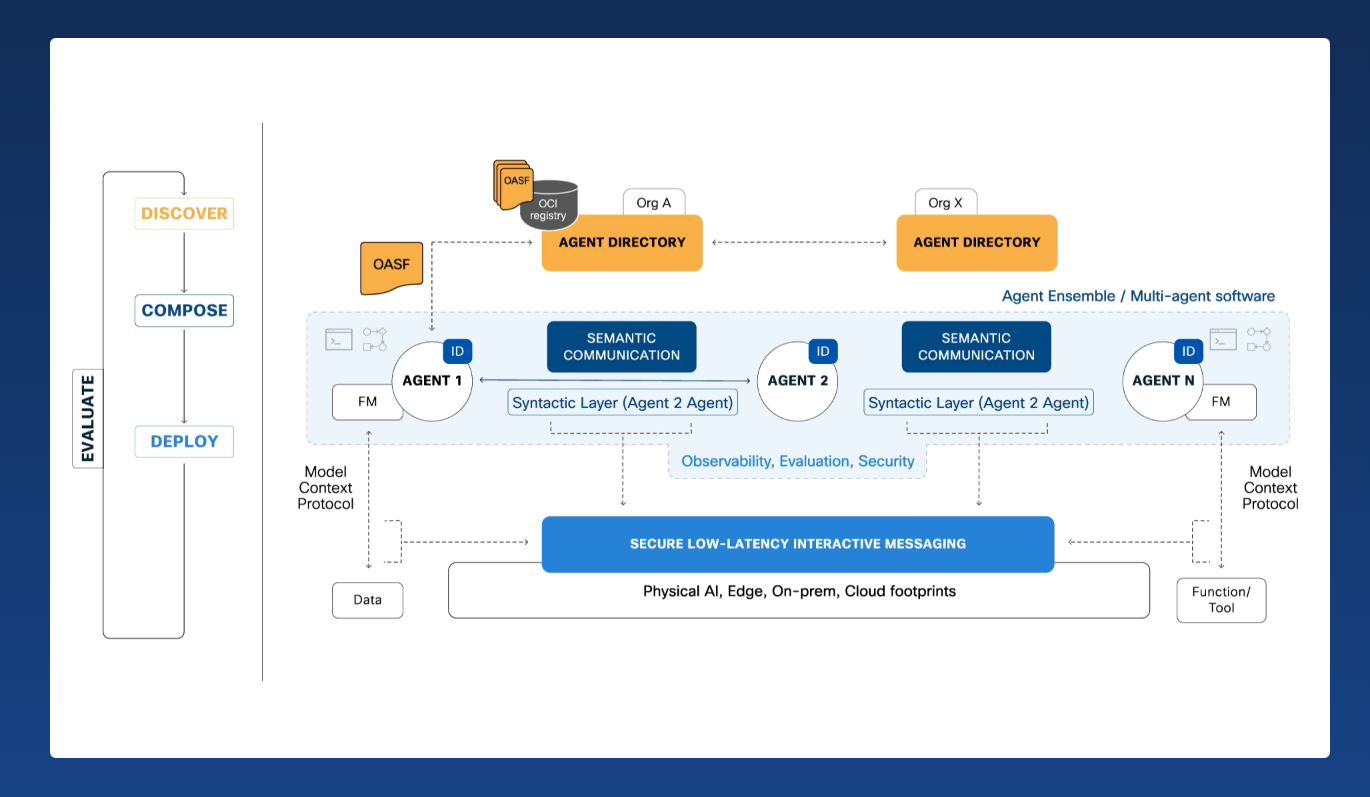Click the vertical EVALUATE label
This screenshot has width=1370, height=797.
tap(88, 418)
